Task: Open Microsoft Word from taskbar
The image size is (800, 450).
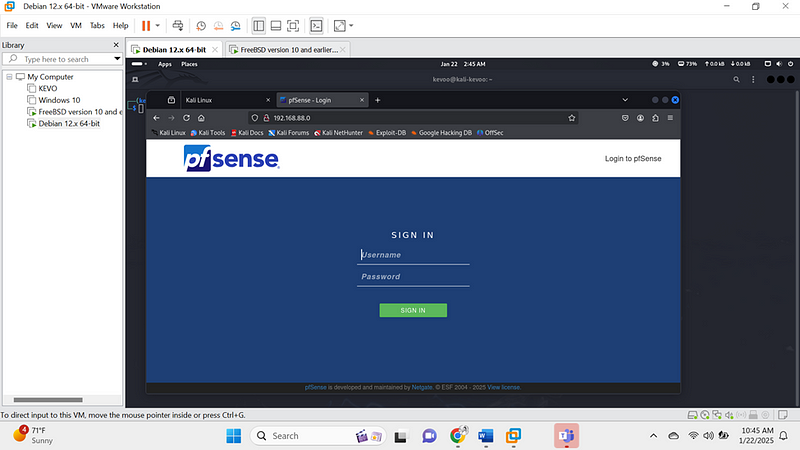Action: pos(486,436)
